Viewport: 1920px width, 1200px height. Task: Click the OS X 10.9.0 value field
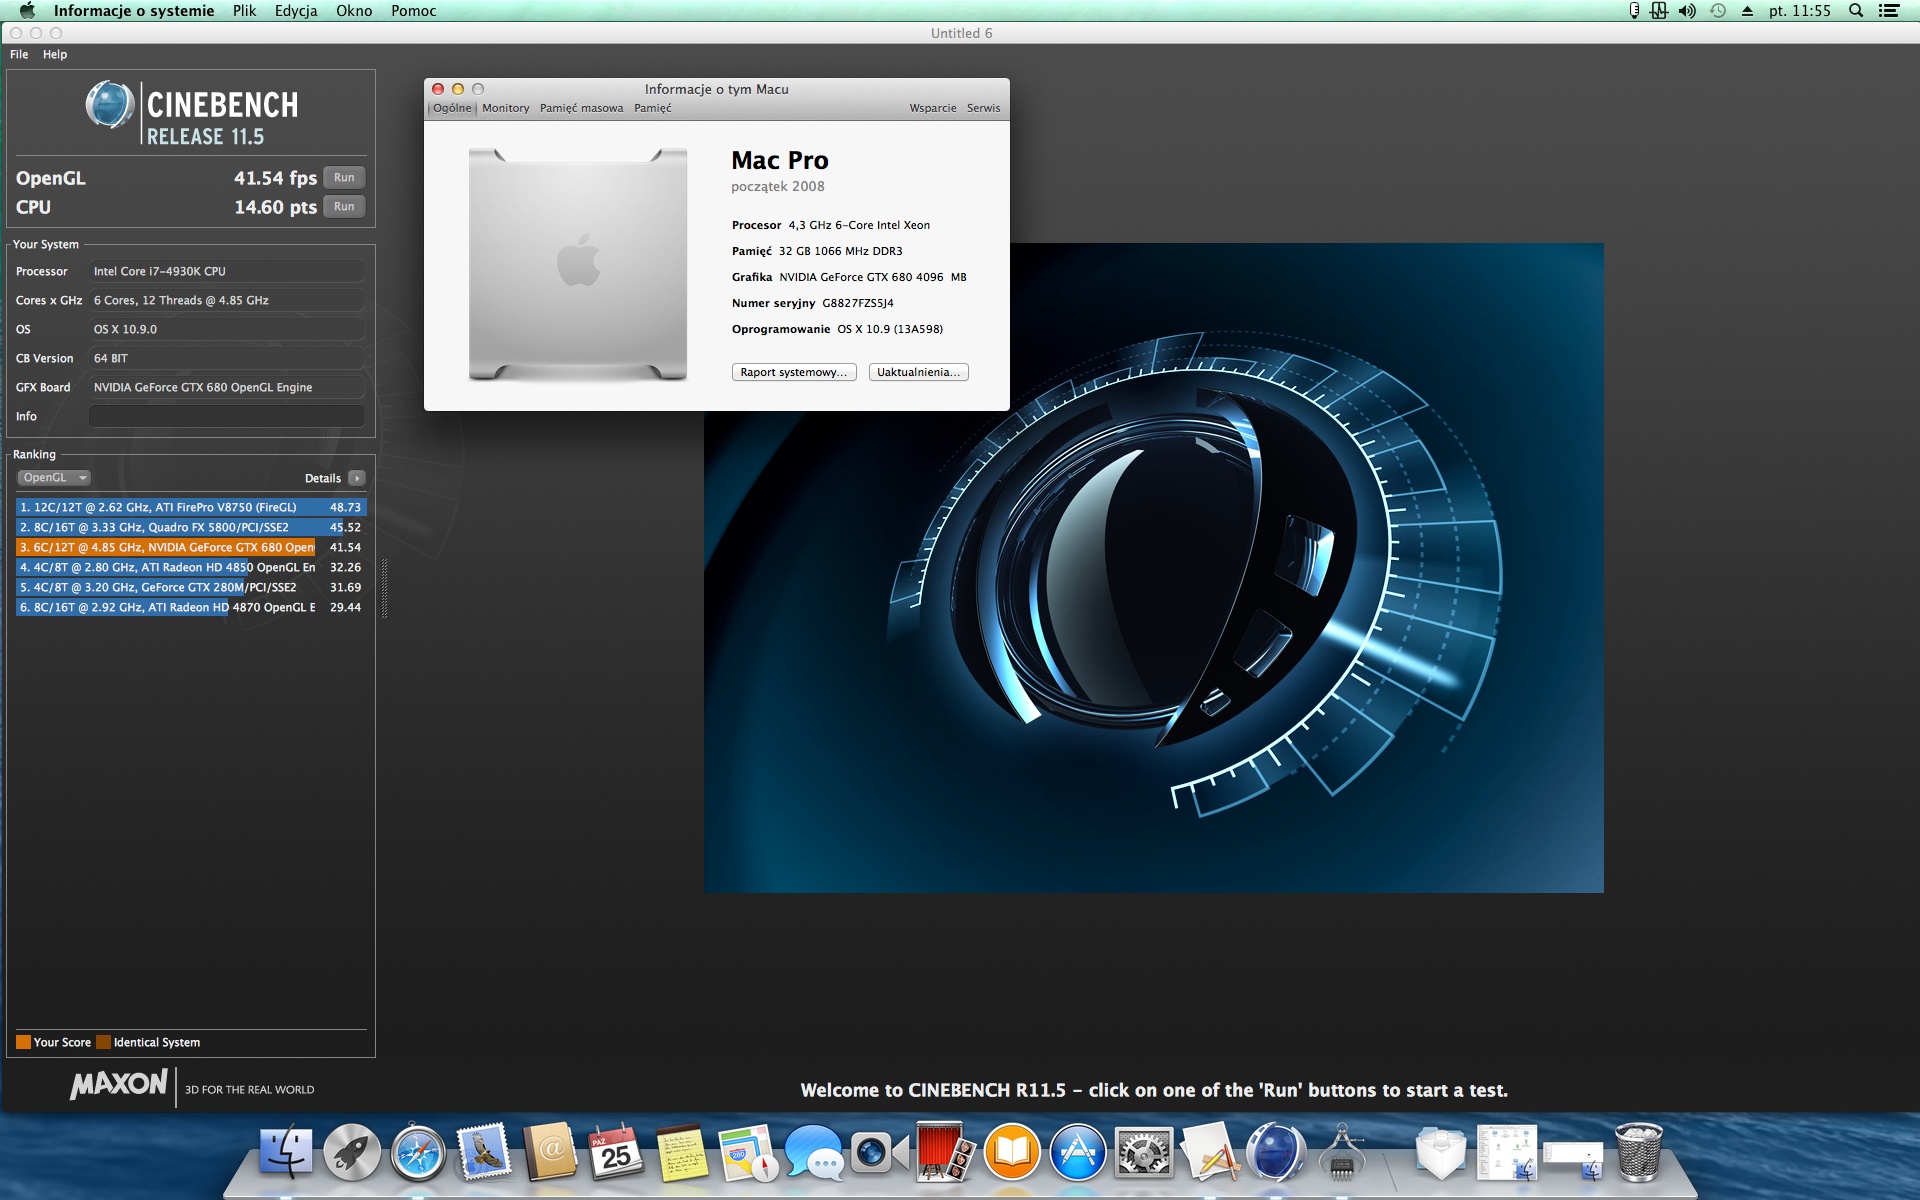(x=227, y=329)
